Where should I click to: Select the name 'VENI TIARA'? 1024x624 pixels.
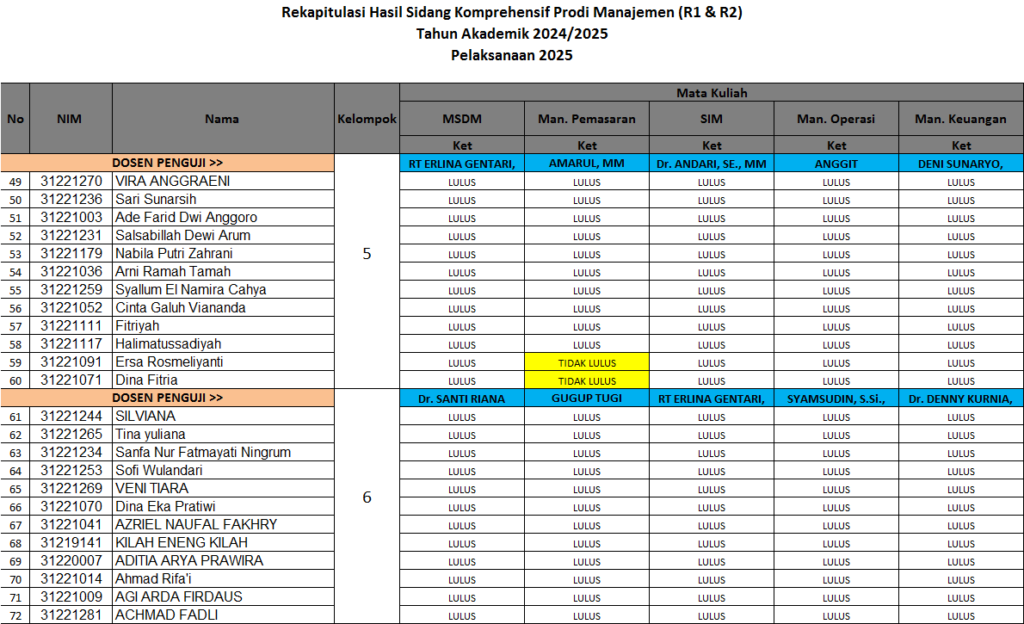[152, 488]
